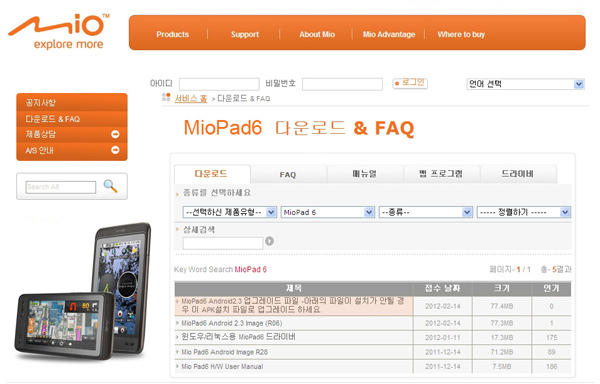Open 공지사항 in the sidebar
Viewport: 600px width, 384px height.
pos(41,103)
